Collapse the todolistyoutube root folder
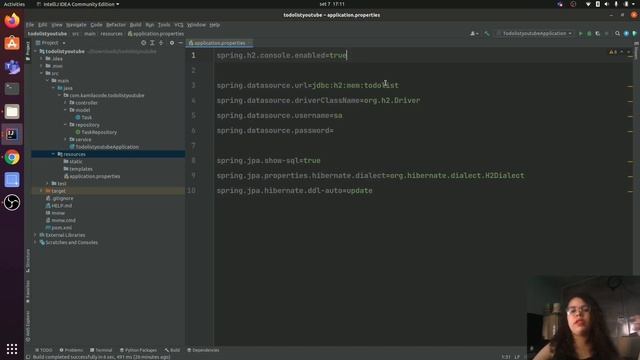Image resolution: width=640 pixels, height=360 pixels. coord(36,51)
